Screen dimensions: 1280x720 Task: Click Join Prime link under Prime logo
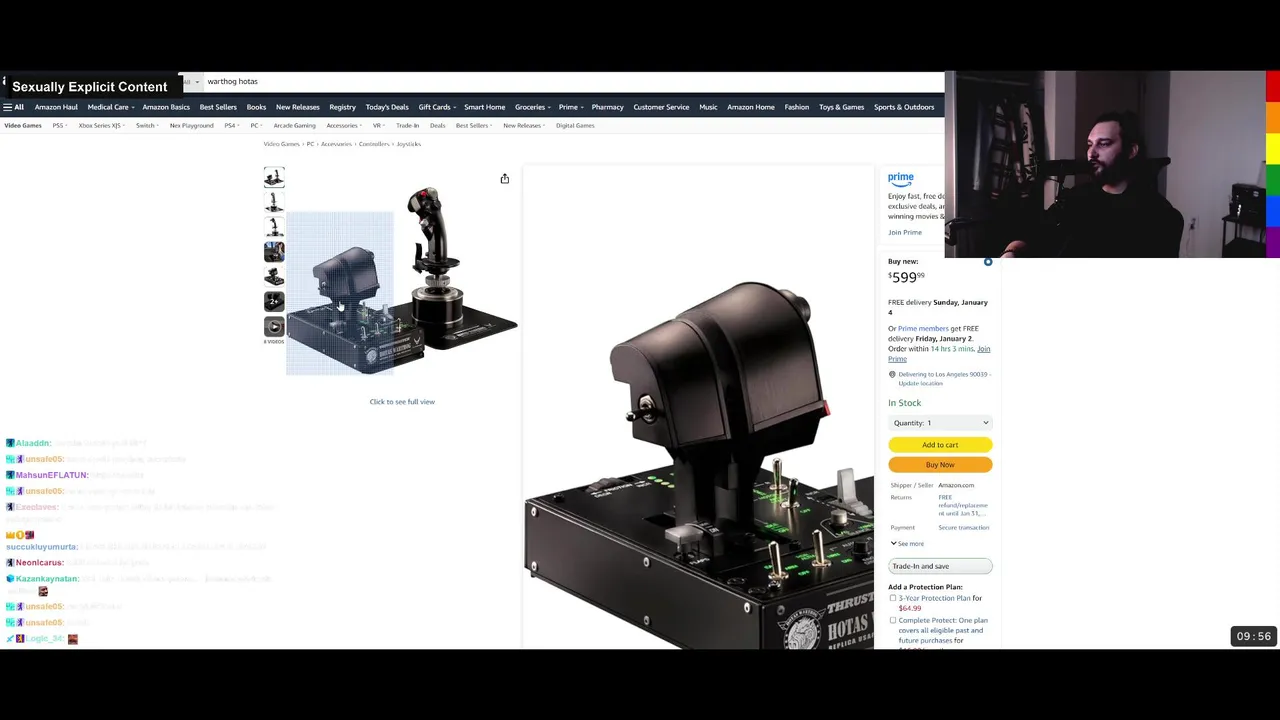(x=905, y=233)
